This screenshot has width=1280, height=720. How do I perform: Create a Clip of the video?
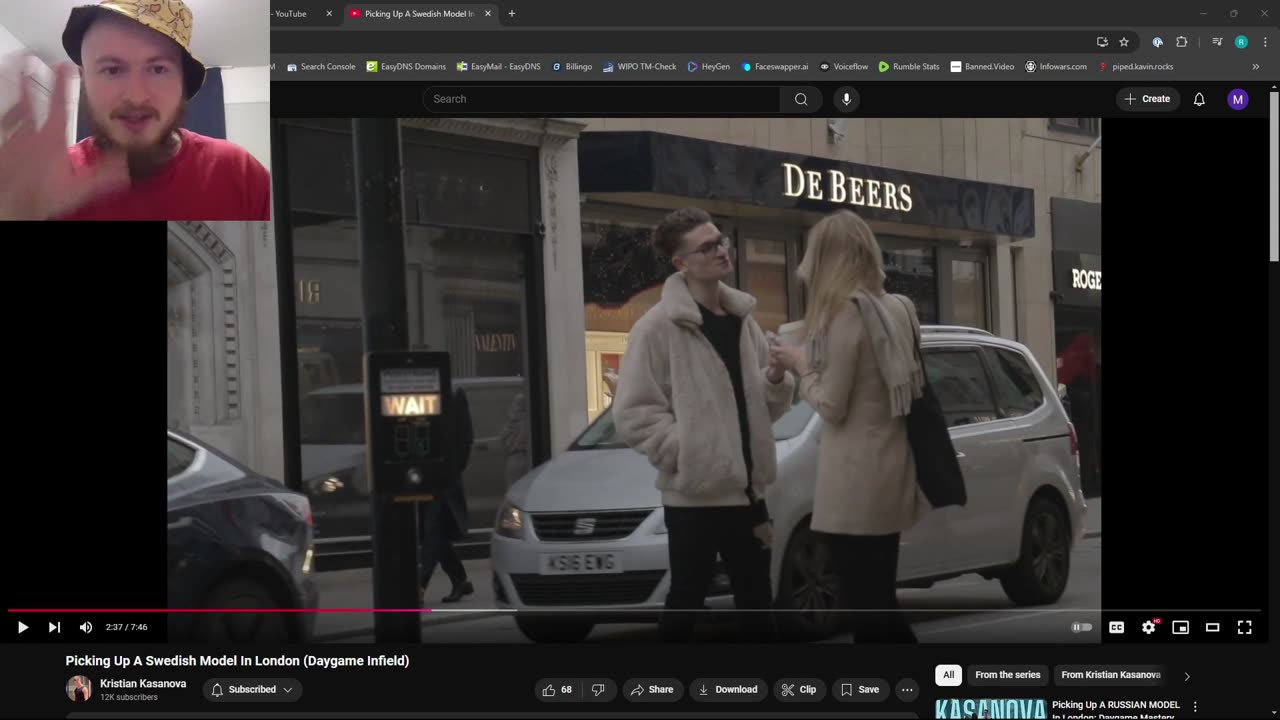799,689
